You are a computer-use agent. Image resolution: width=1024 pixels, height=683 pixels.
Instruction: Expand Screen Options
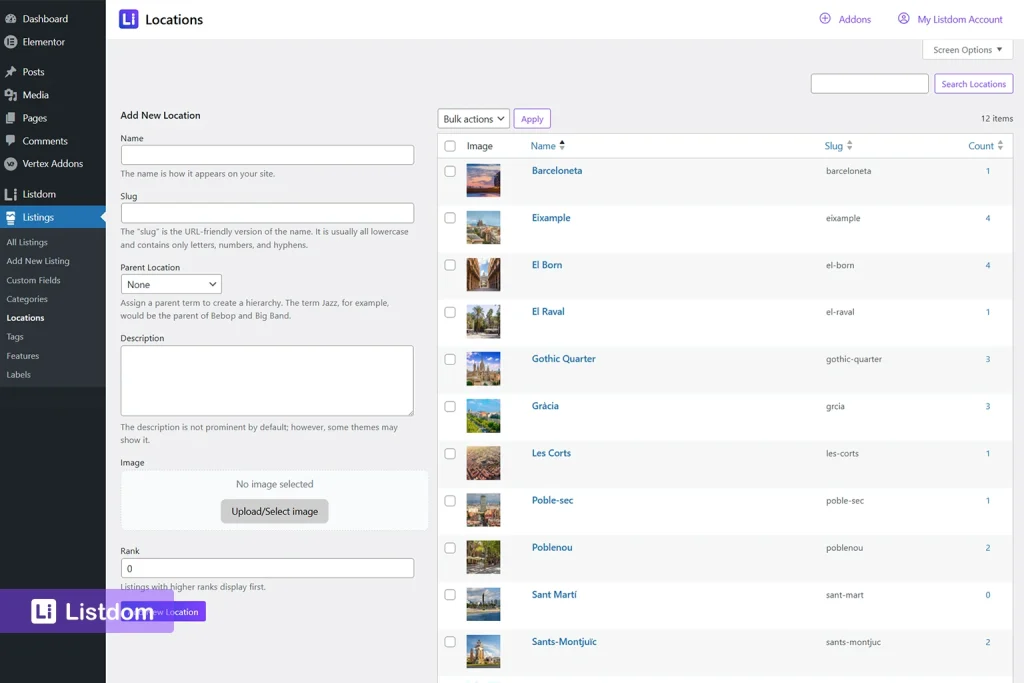point(966,49)
